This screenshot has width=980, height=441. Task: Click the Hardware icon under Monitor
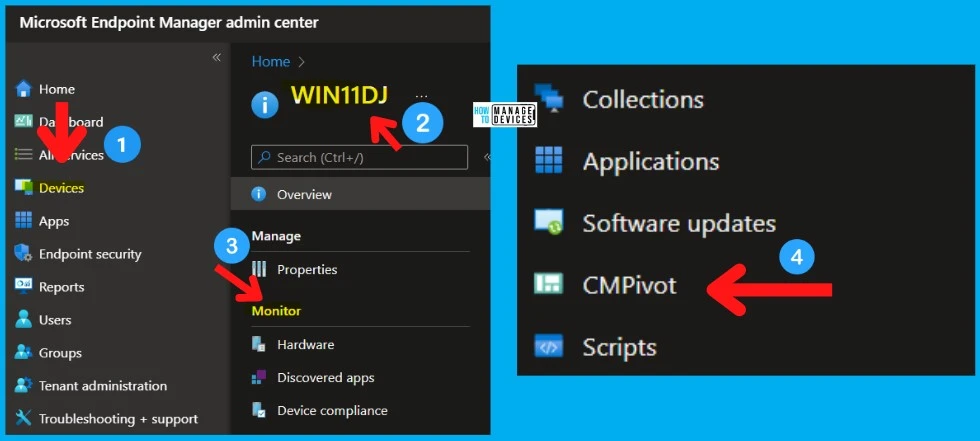click(259, 344)
